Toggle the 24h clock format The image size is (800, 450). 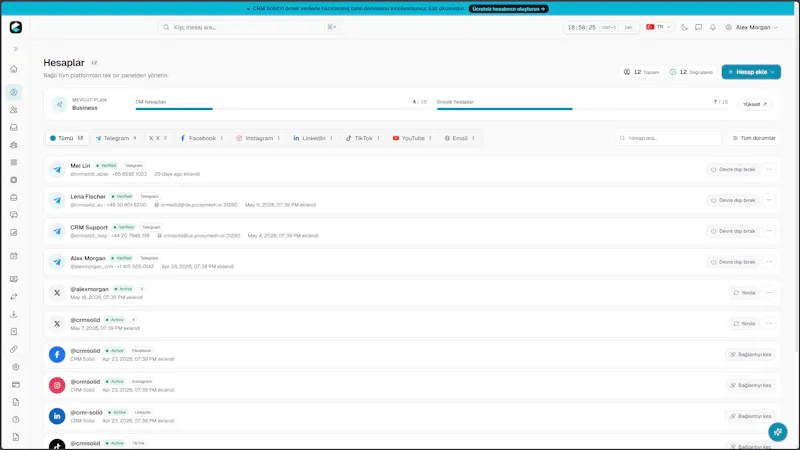(x=628, y=28)
